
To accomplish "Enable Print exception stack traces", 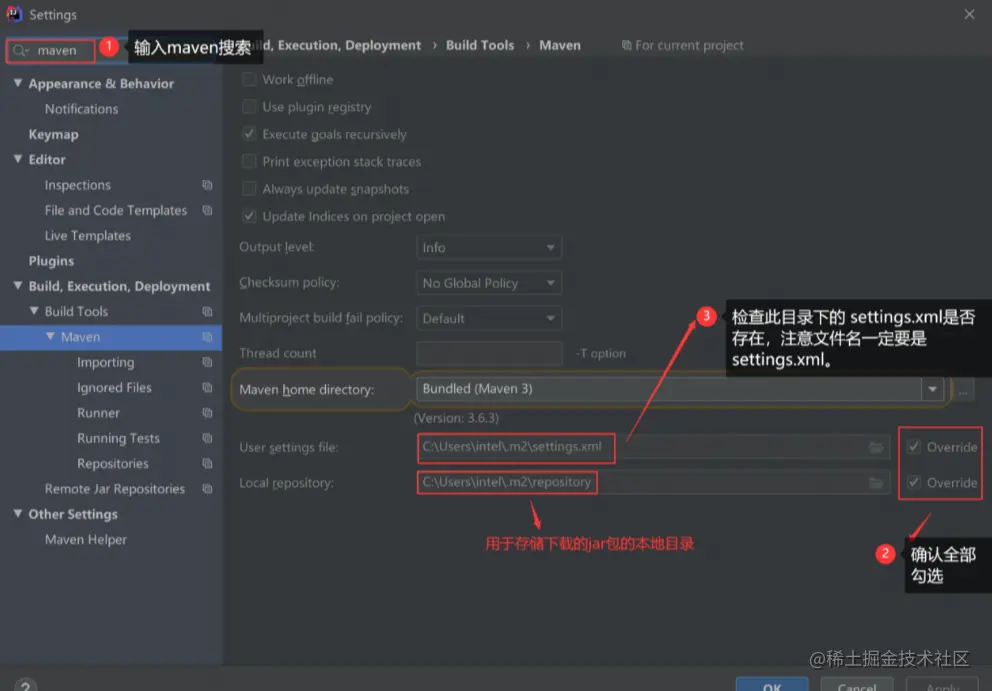I will (249, 161).
